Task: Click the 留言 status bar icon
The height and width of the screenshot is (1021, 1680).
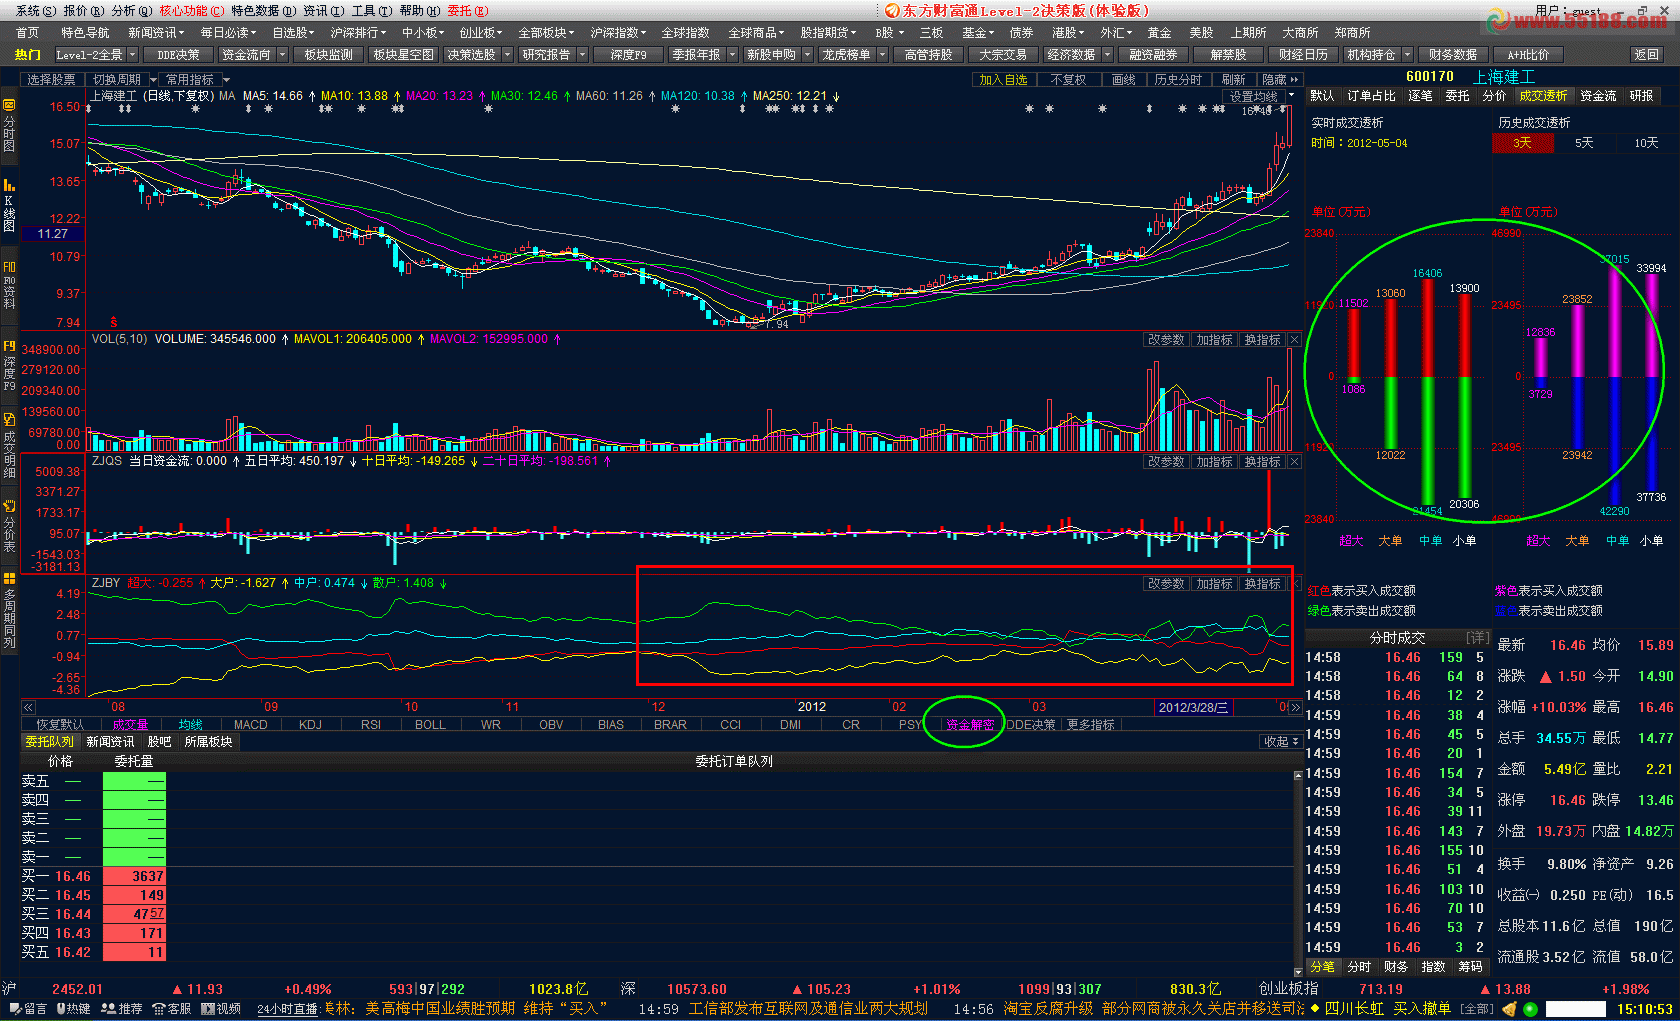Action: click(x=27, y=1009)
